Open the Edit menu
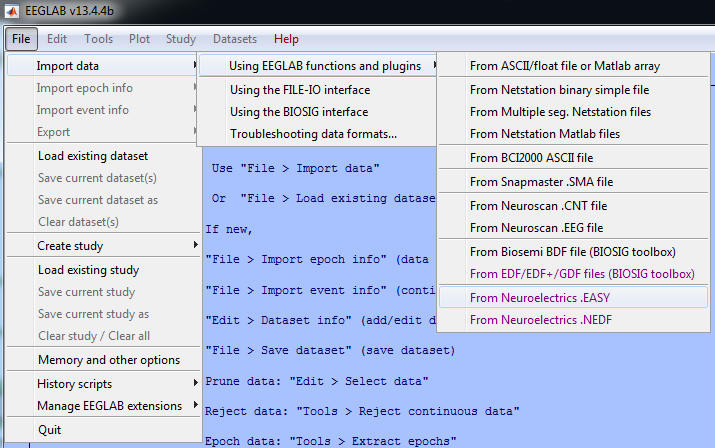The image size is (715, 448). [x=57, y=39]
